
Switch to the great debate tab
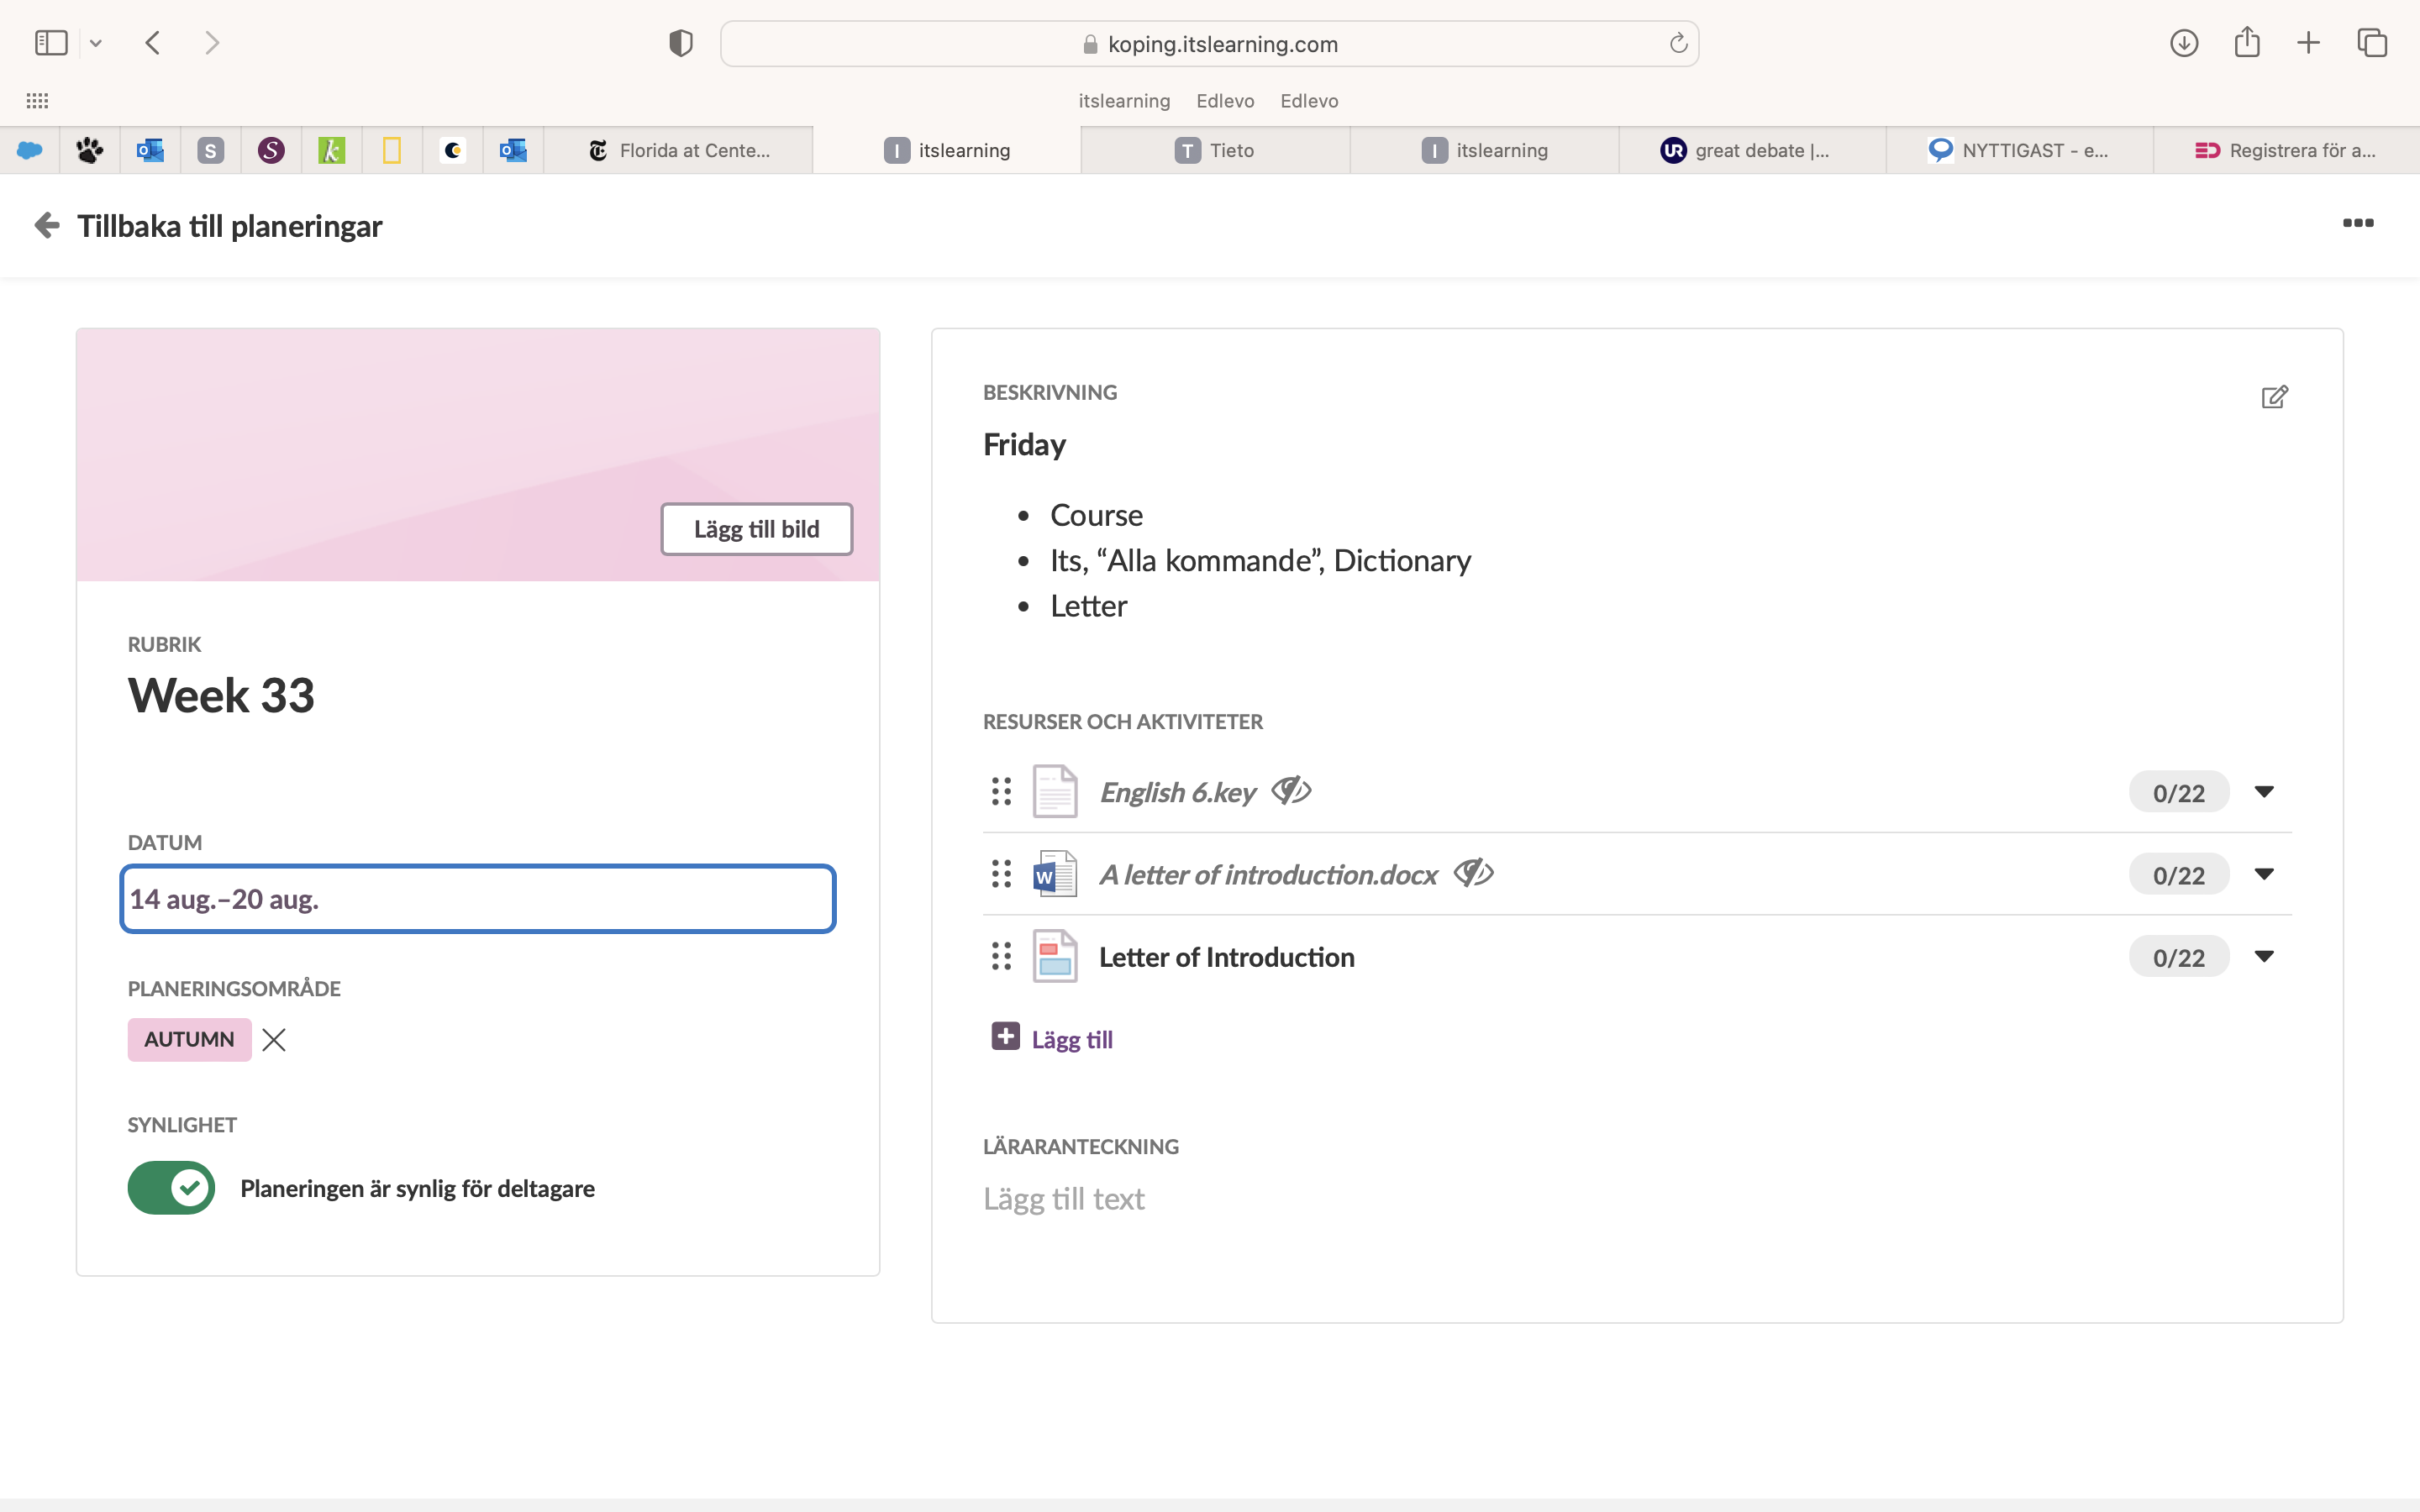pyautogui.click(x=1751, y=150)
